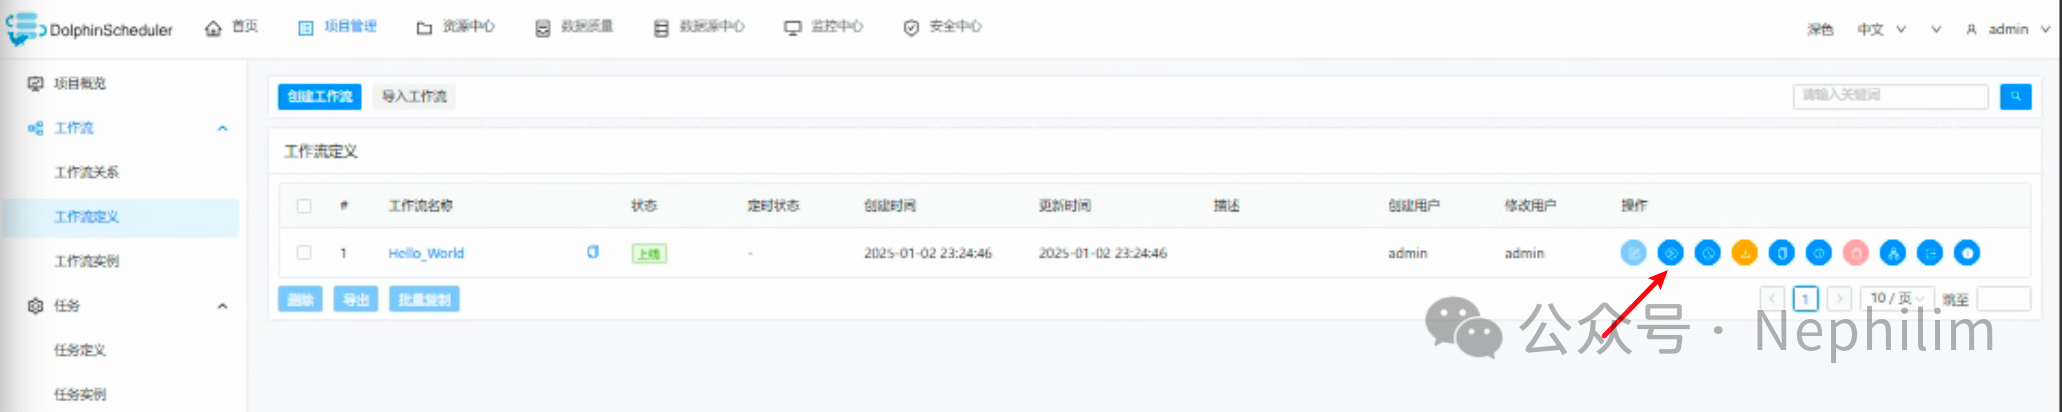The image size is (2062, 412).
Task: Collapse the 工作流 sidebar group
Action: [x=222, y=128]
